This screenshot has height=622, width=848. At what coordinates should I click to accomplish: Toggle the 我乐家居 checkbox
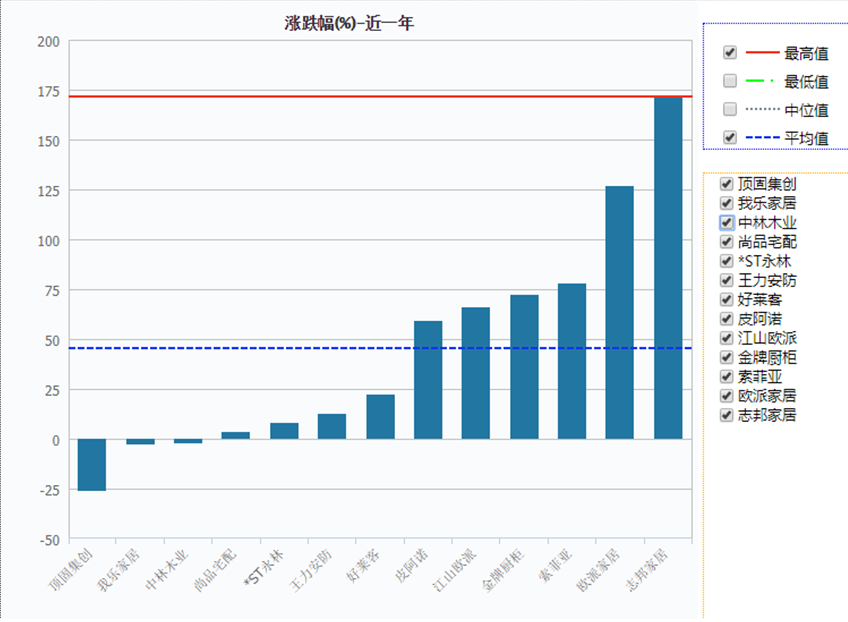click(727, 203)
